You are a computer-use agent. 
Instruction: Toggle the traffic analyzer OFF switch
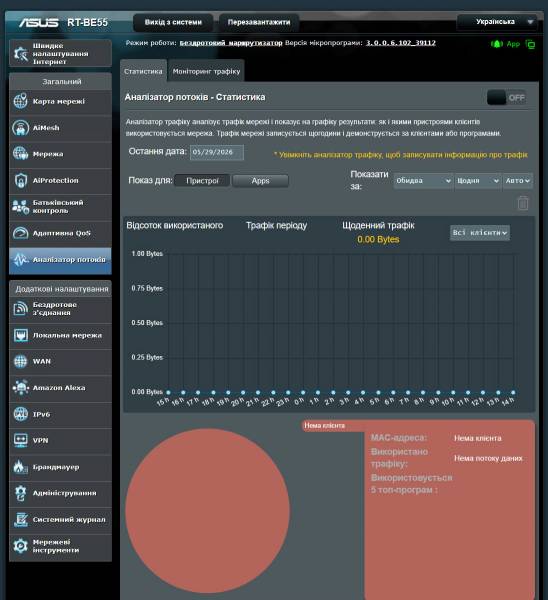click(506, 98)
